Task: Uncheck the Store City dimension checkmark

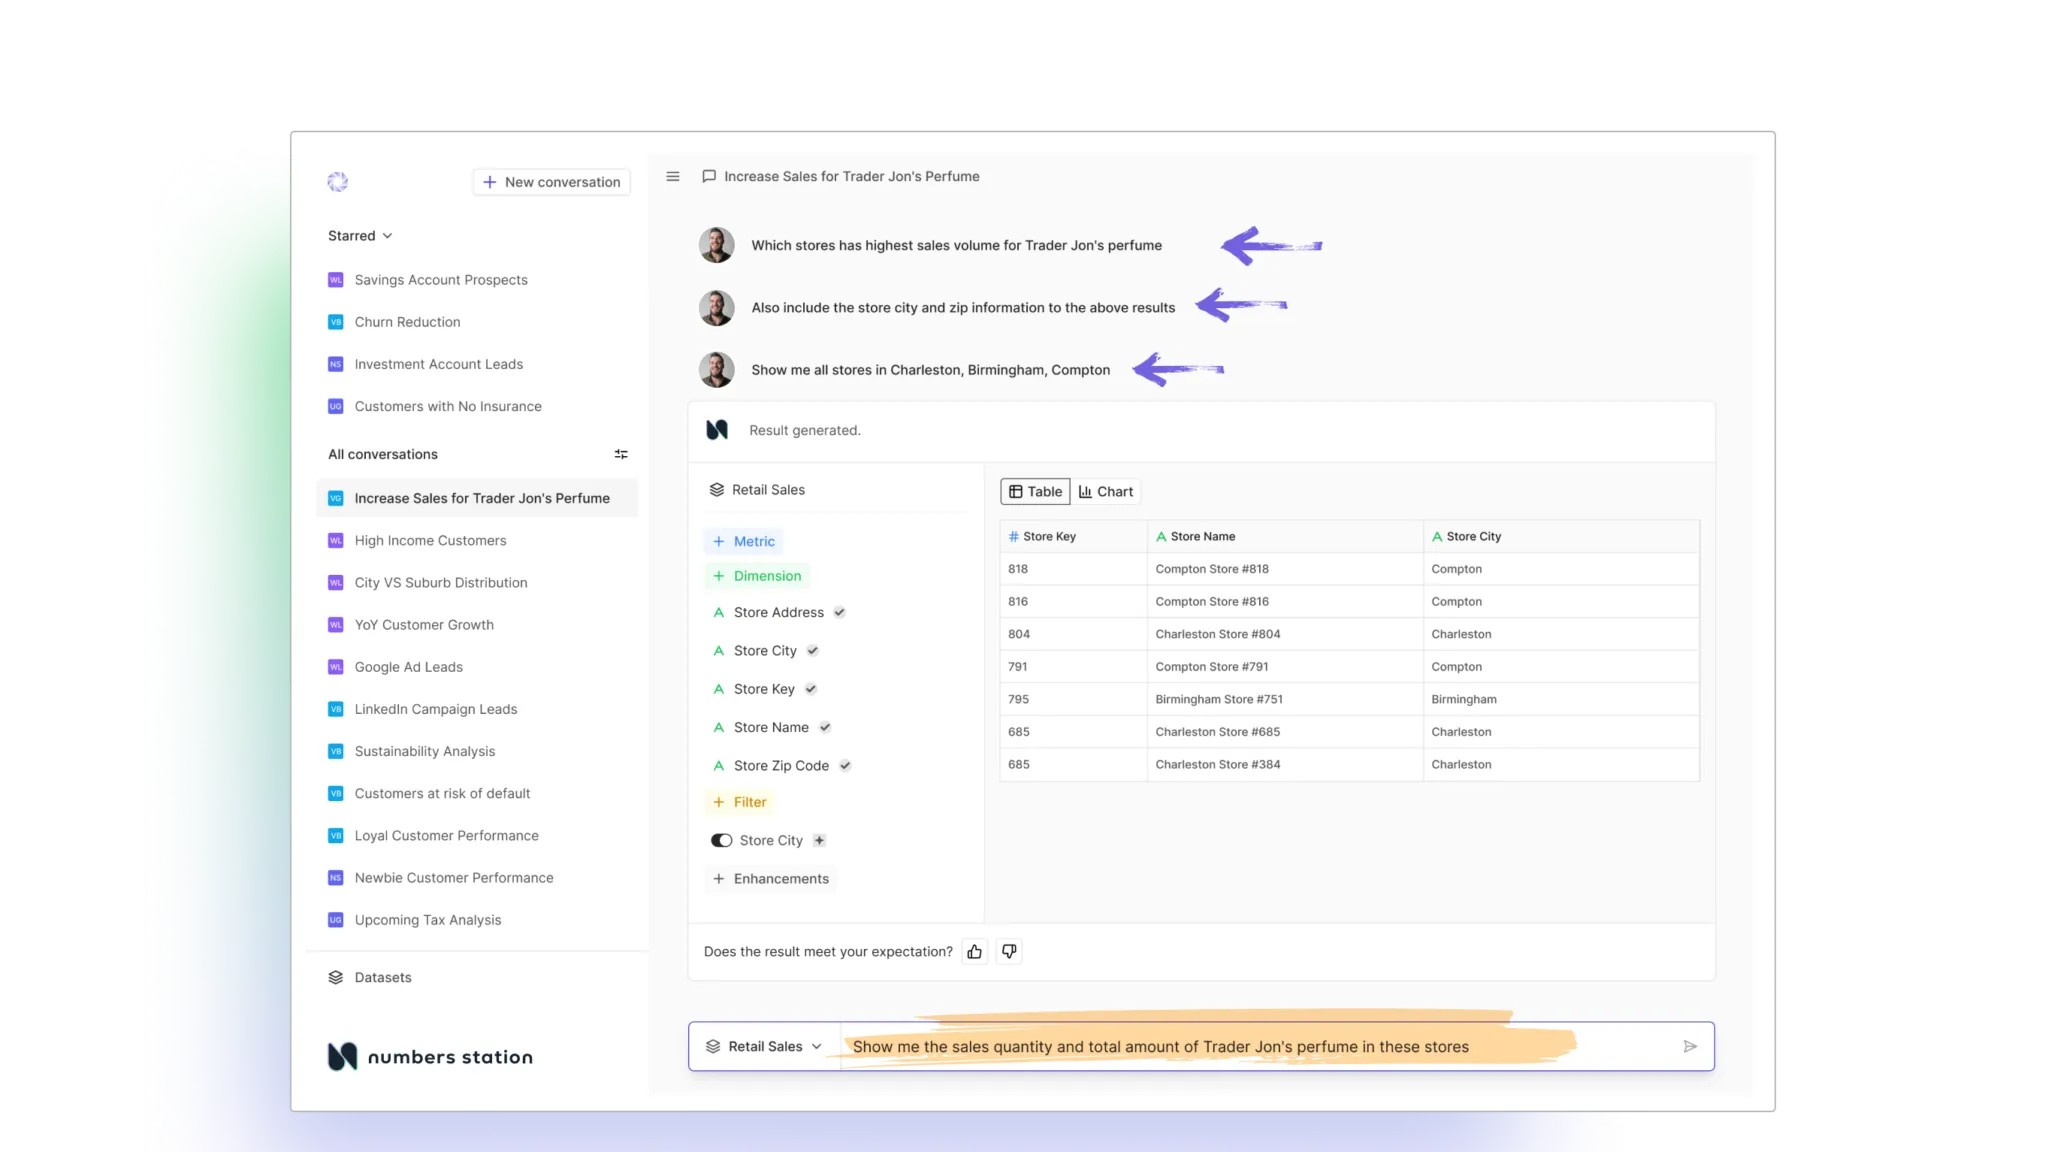Action: tap(812, 650)
